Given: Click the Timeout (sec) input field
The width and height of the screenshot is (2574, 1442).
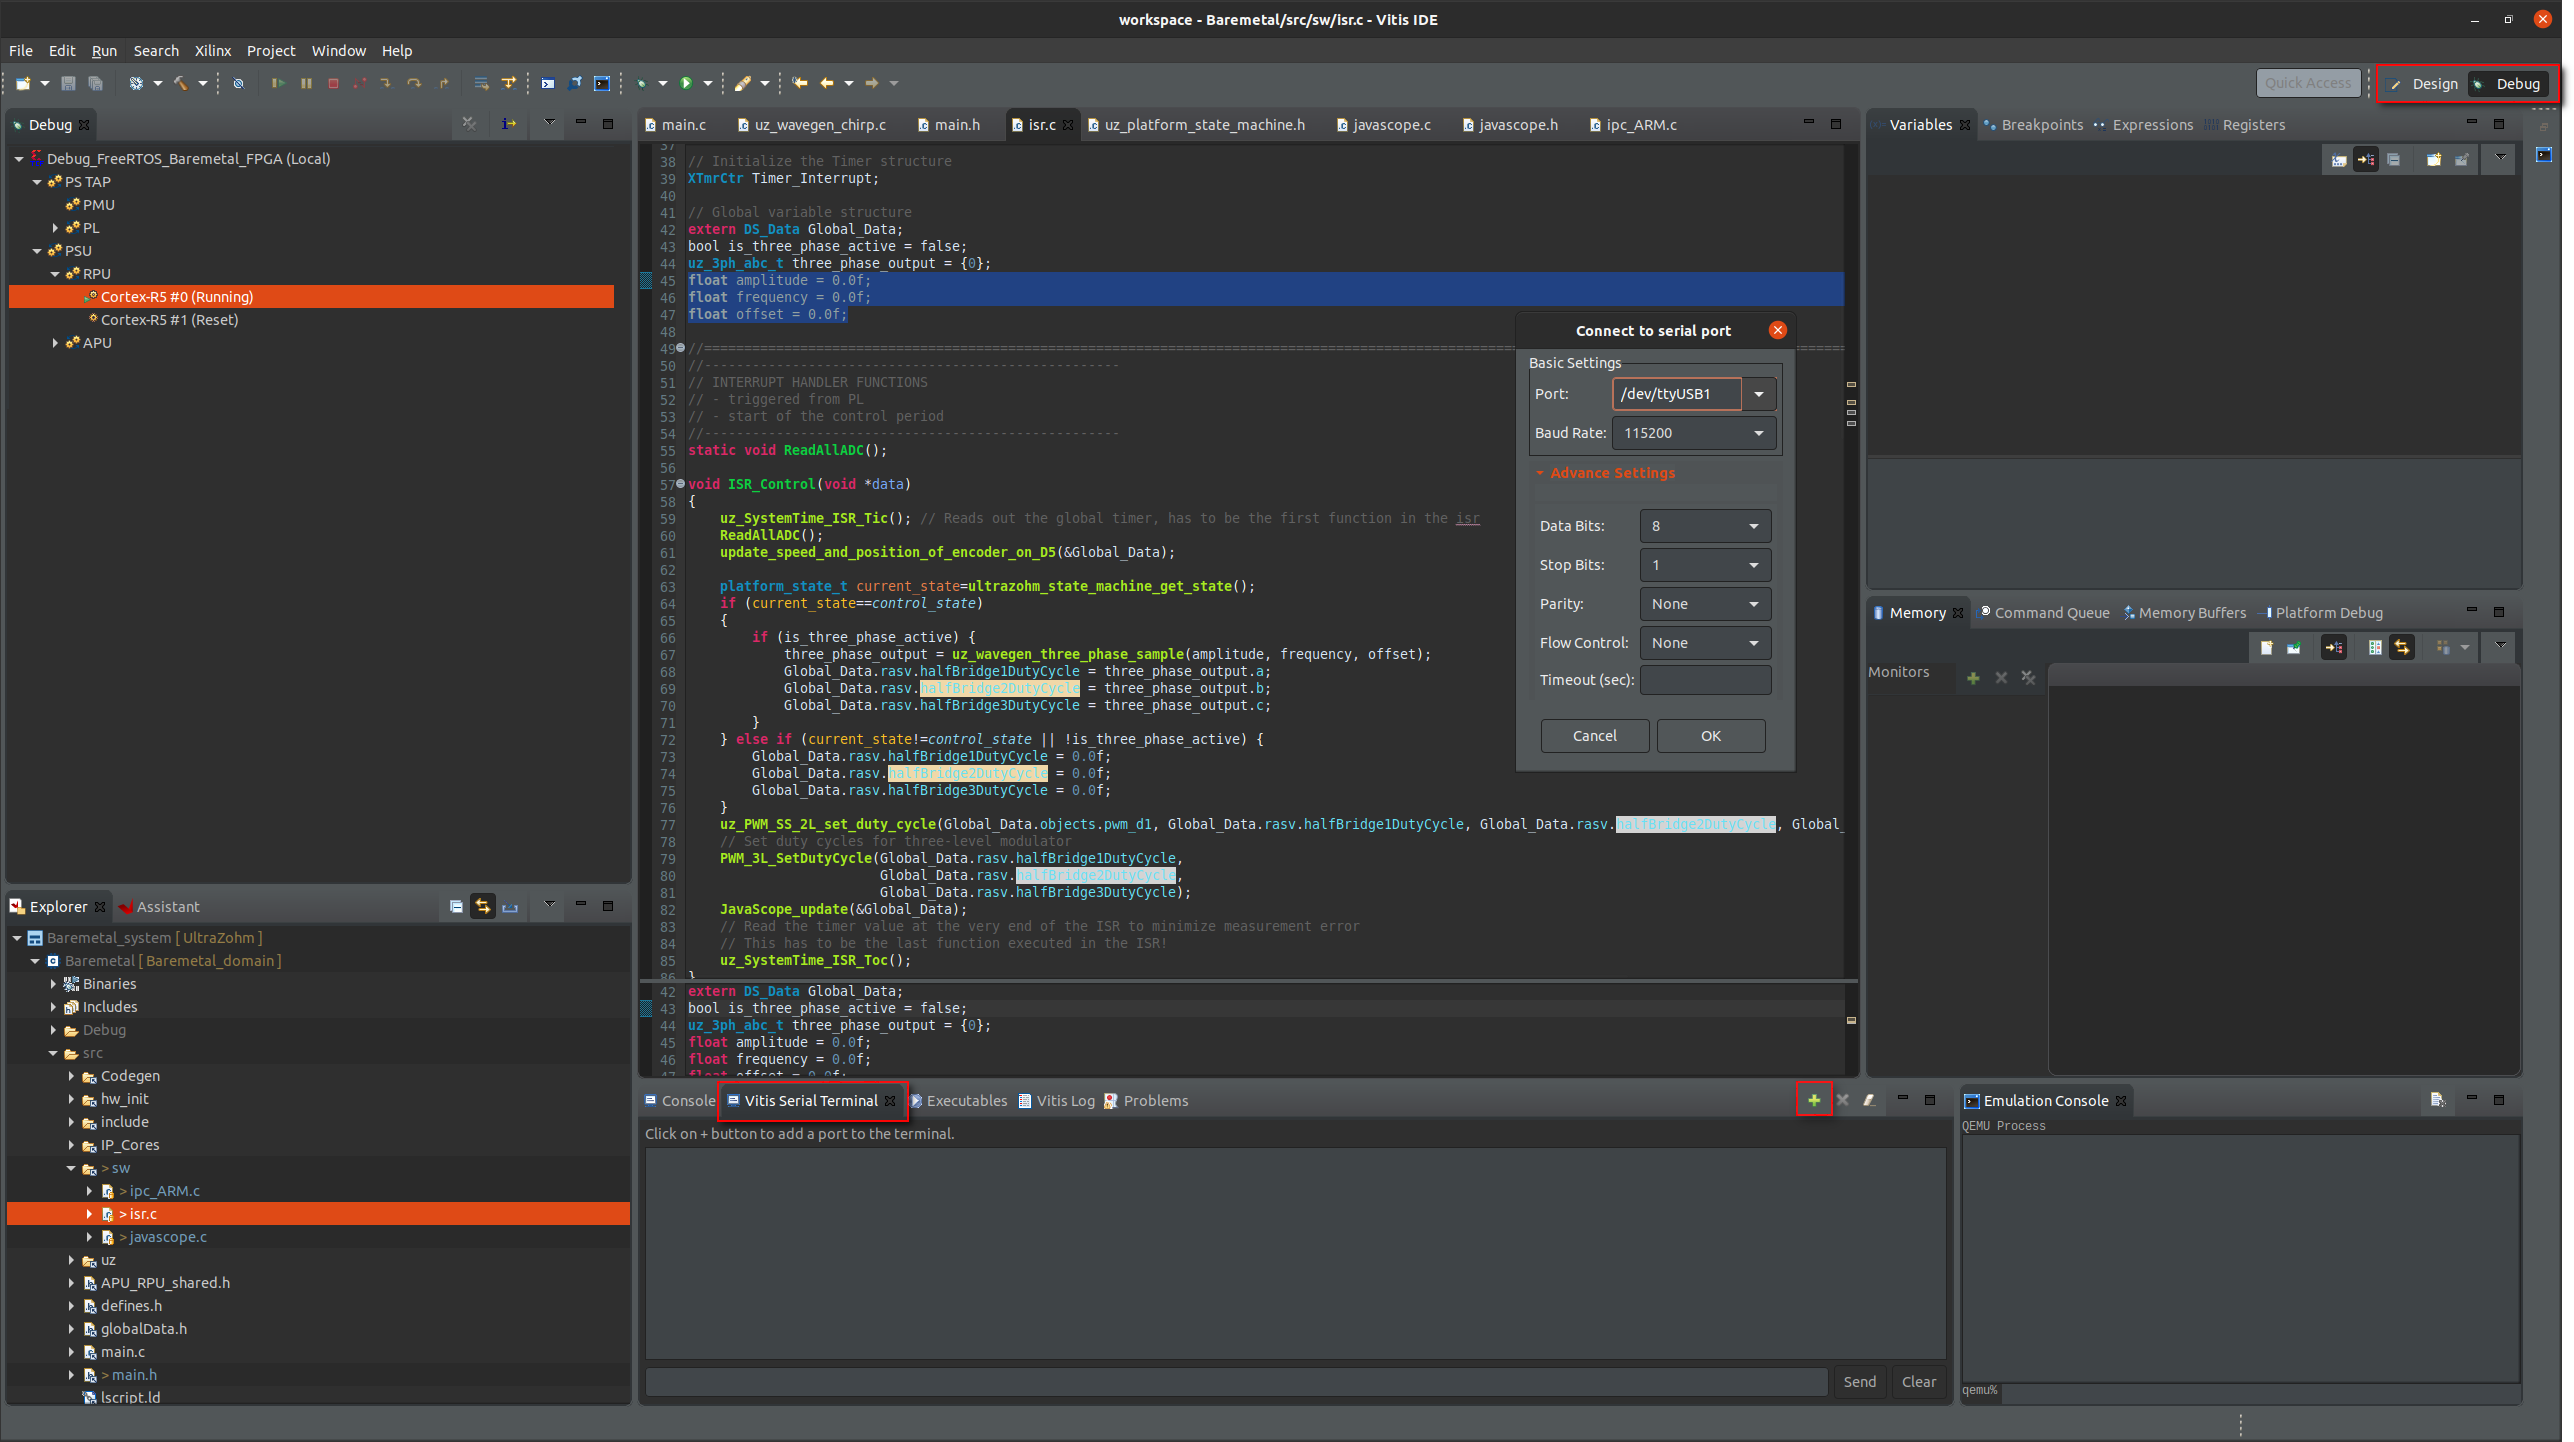Looking at the screenshot, I should point(1705,680).
